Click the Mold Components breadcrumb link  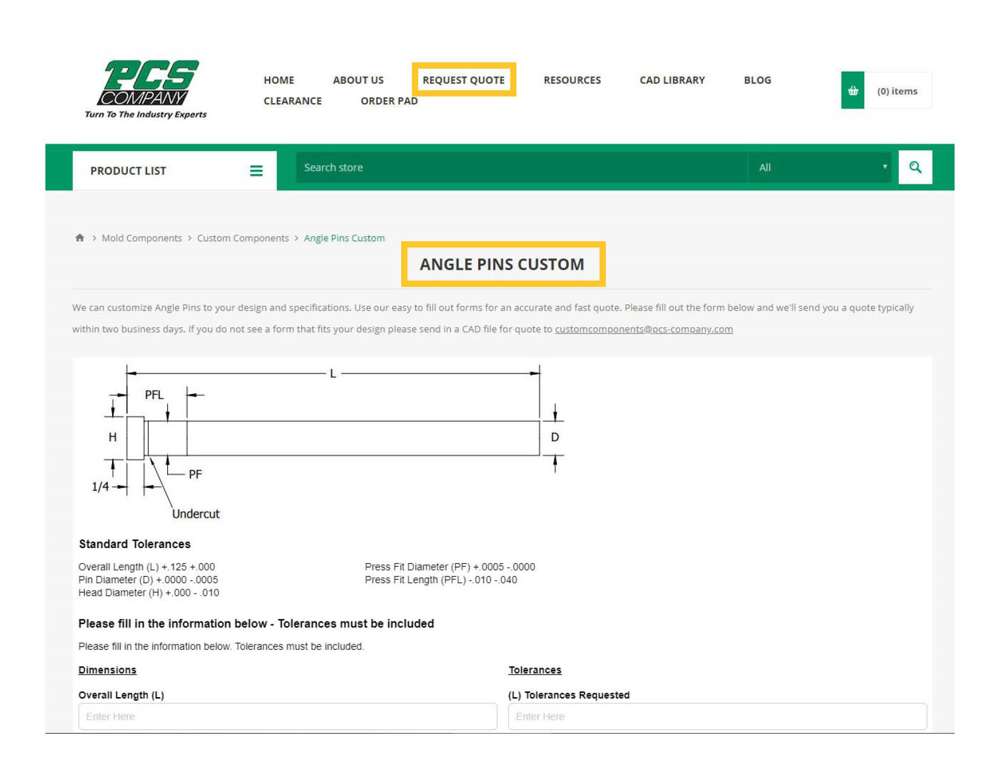coord(142,238)
